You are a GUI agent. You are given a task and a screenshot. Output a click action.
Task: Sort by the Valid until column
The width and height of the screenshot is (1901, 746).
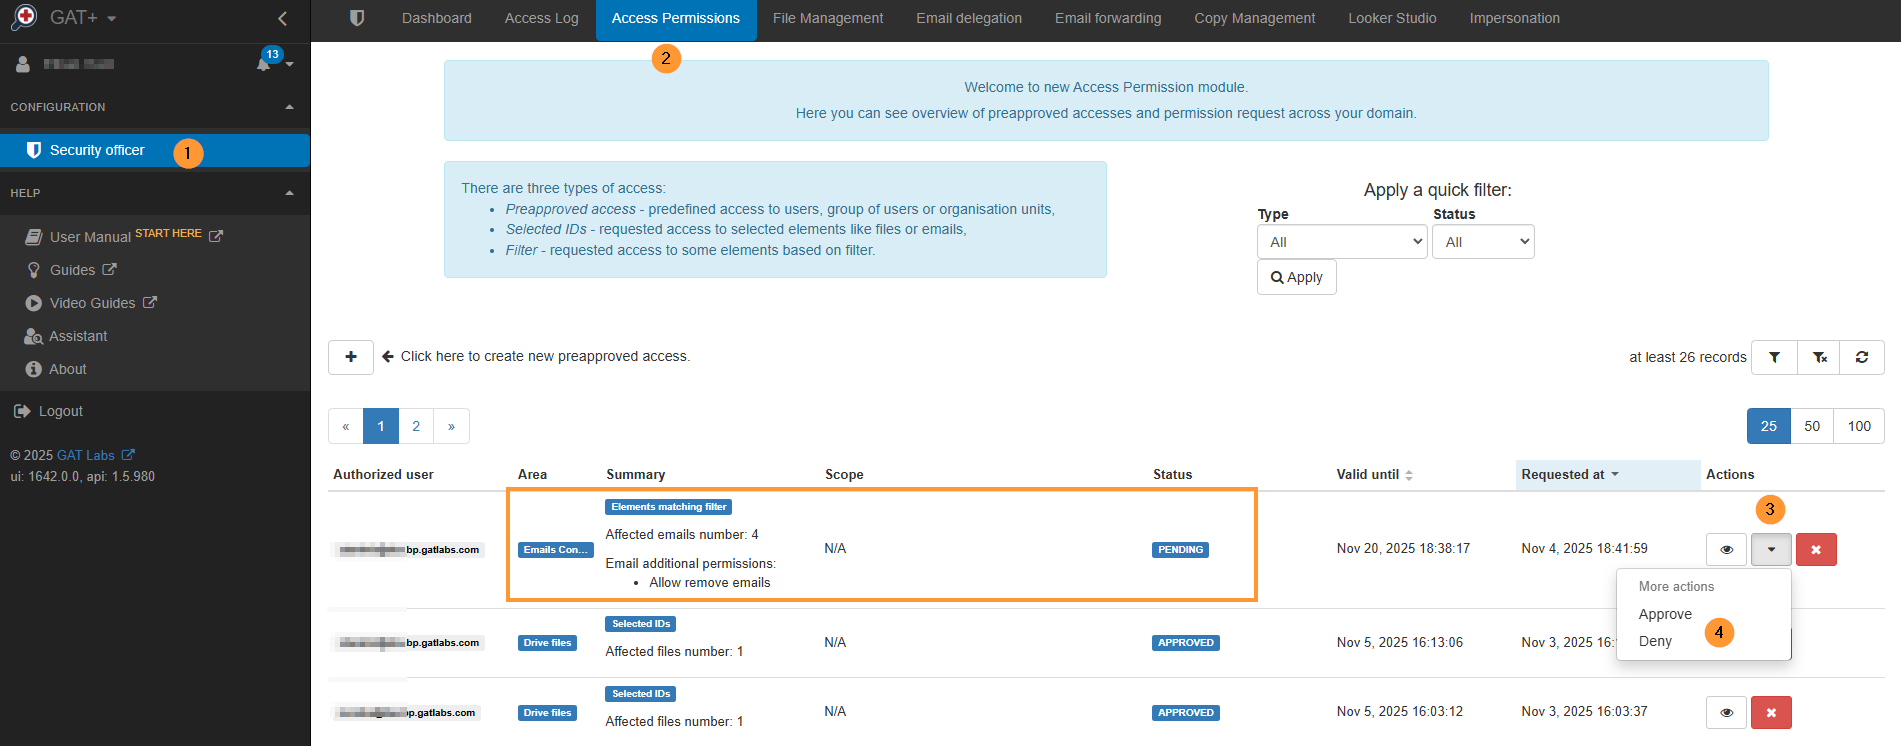(1375, 474)
